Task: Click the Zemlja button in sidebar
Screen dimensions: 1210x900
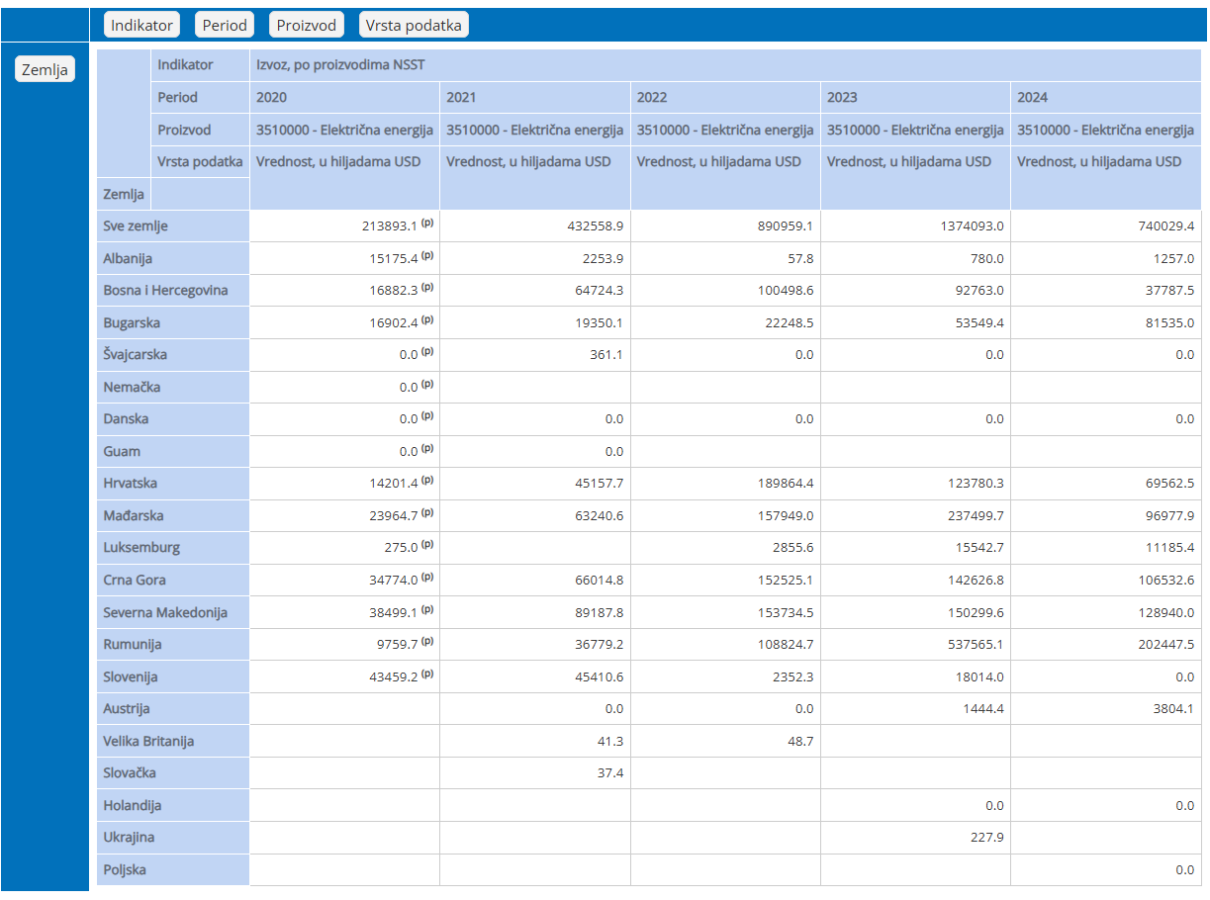Action: tap(45, 69)
